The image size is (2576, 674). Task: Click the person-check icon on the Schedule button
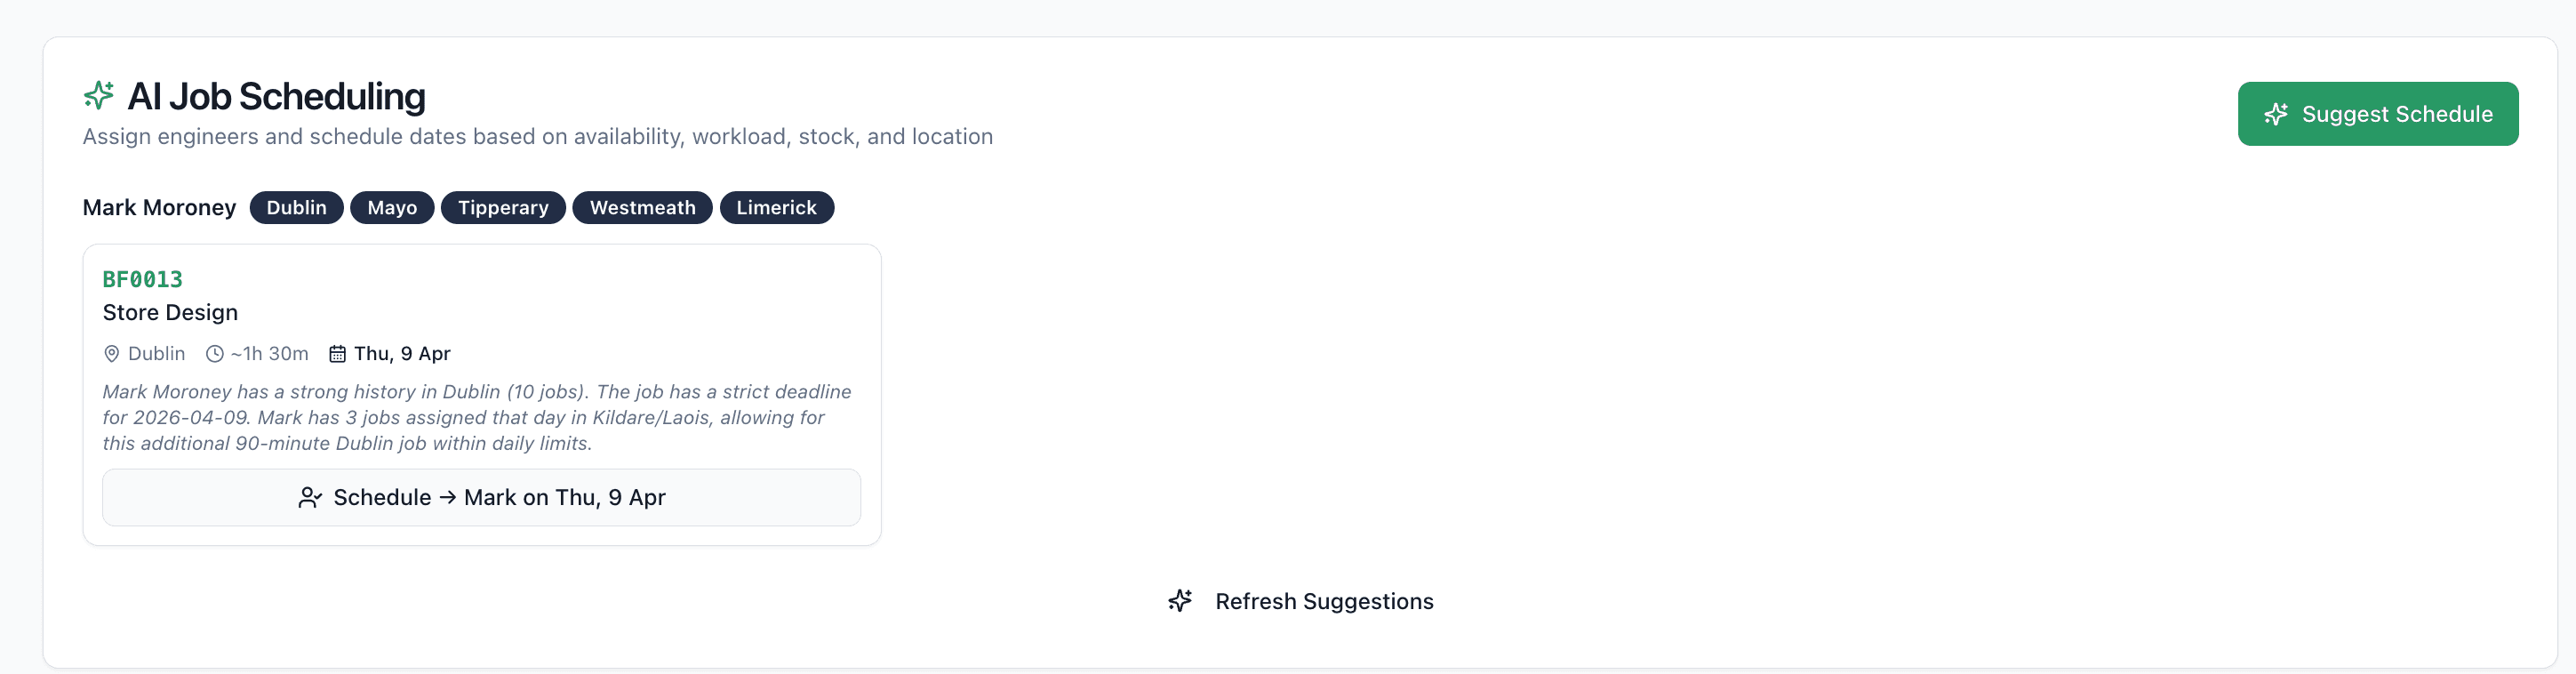(x=309, y=497)
